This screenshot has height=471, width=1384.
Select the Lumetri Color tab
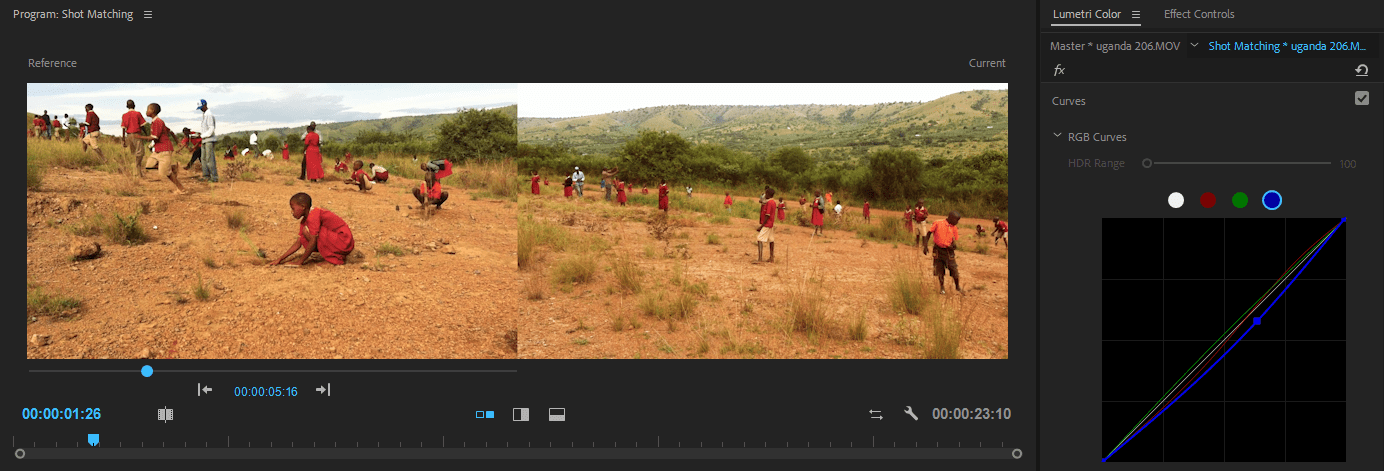tap(1086, 14)
